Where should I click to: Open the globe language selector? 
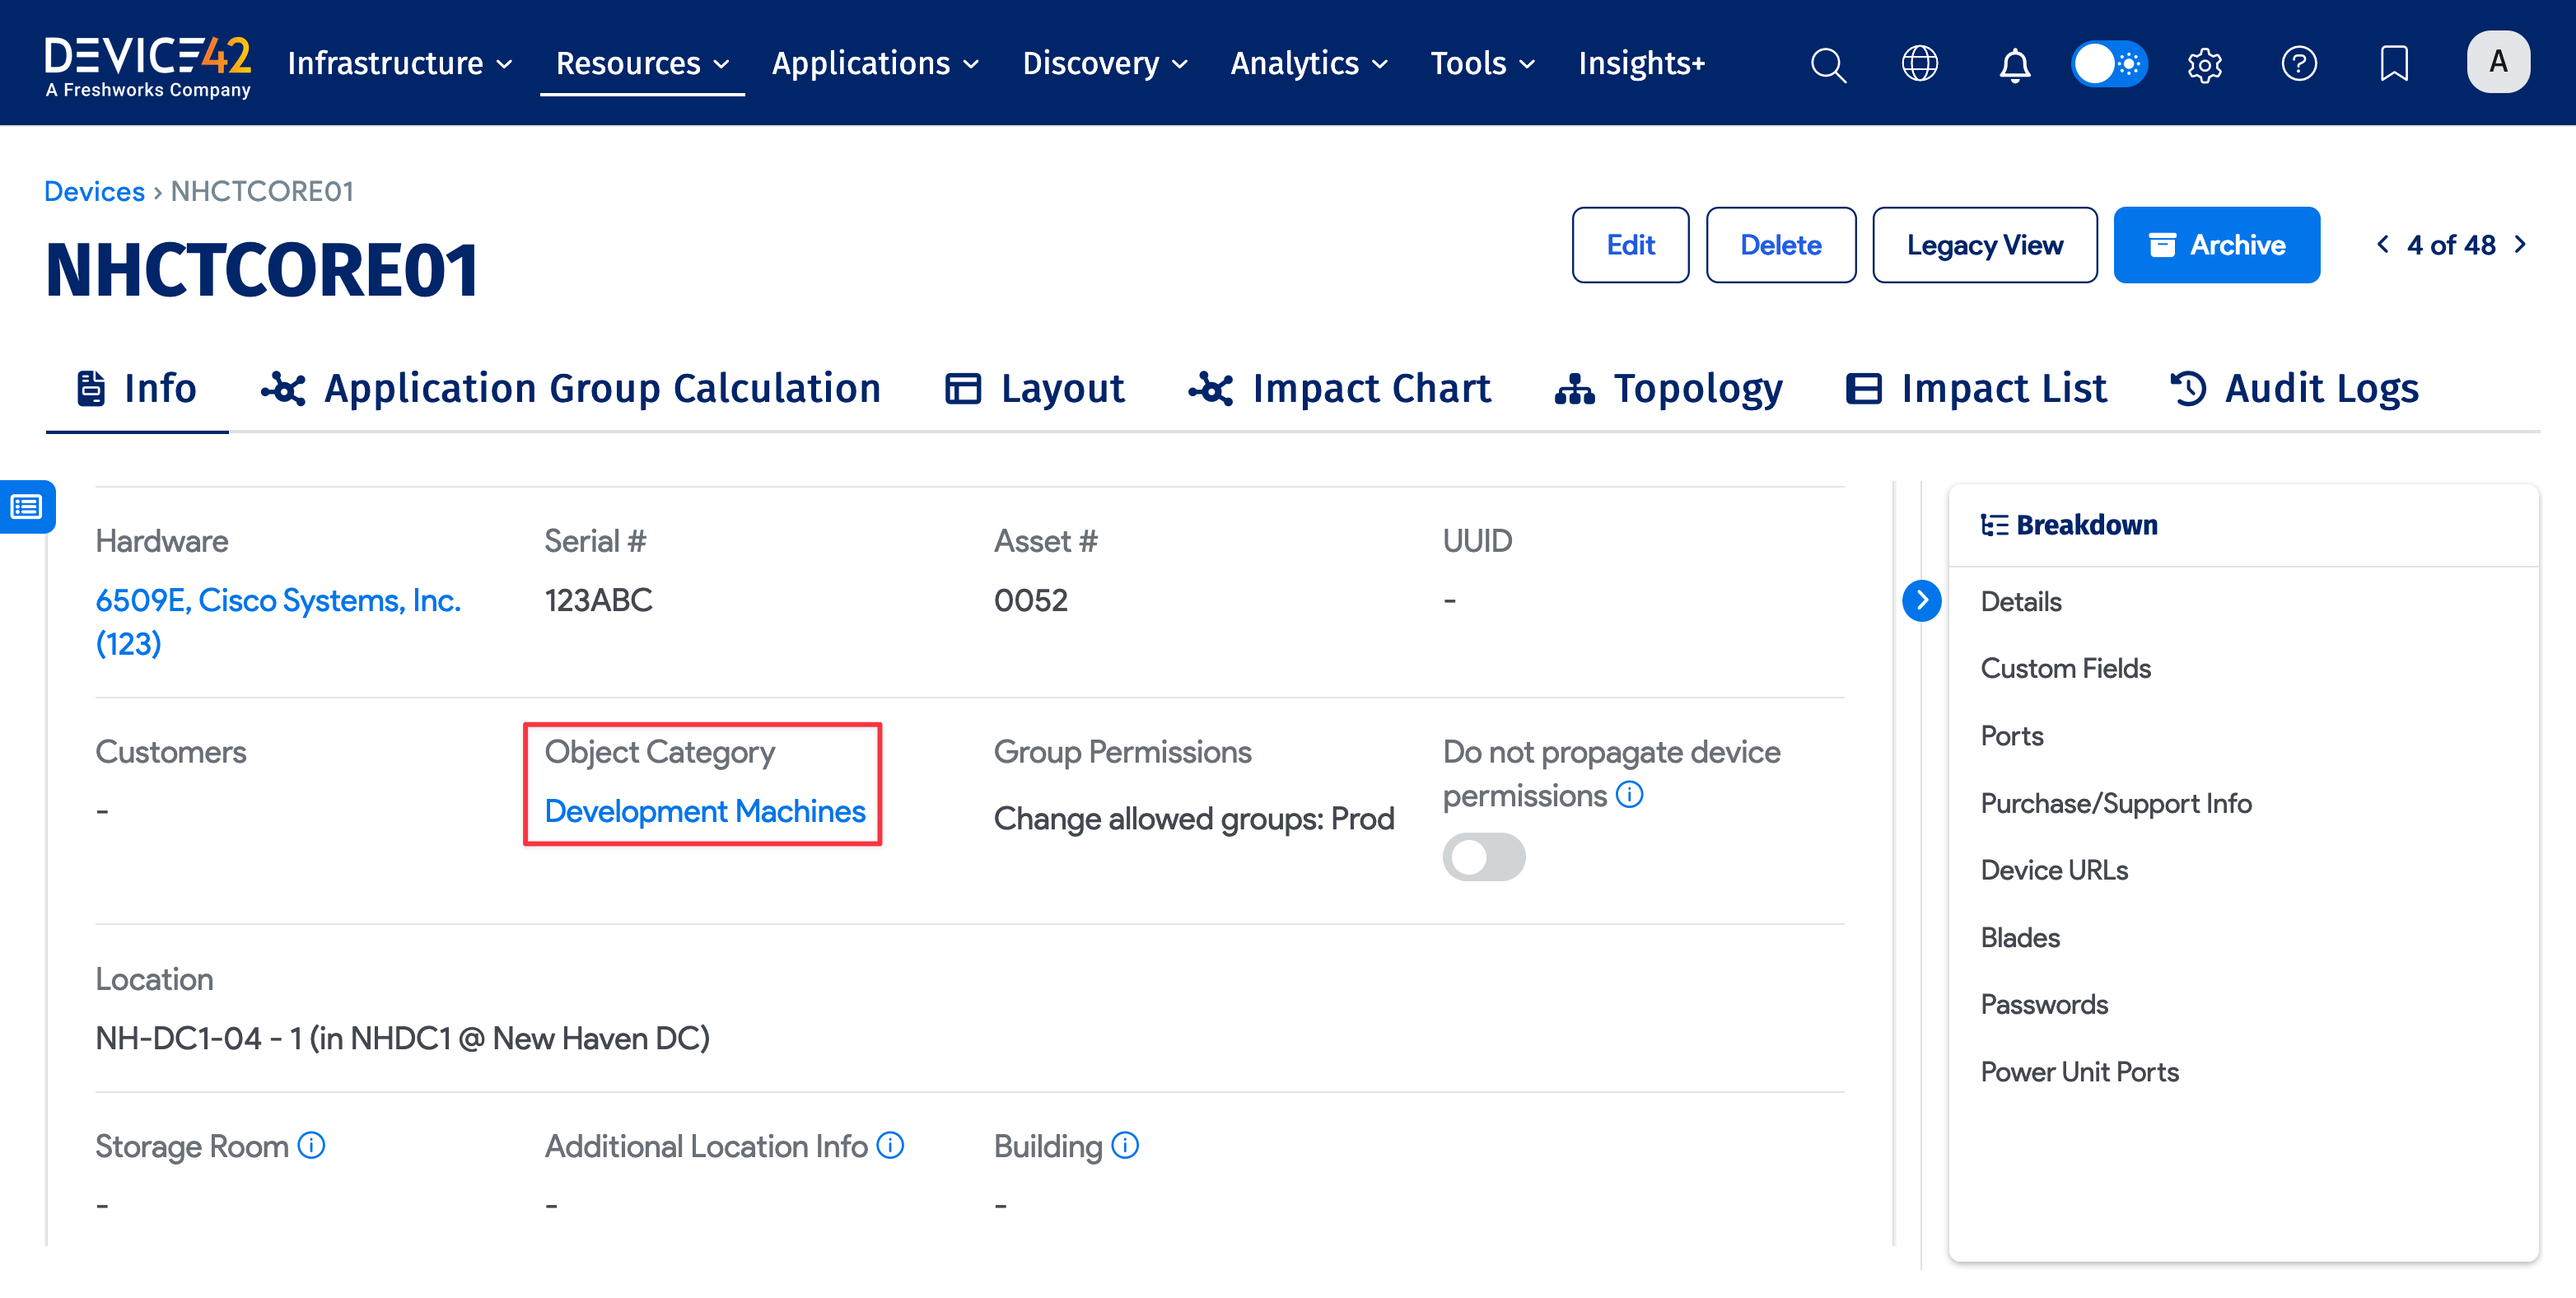1920,63
